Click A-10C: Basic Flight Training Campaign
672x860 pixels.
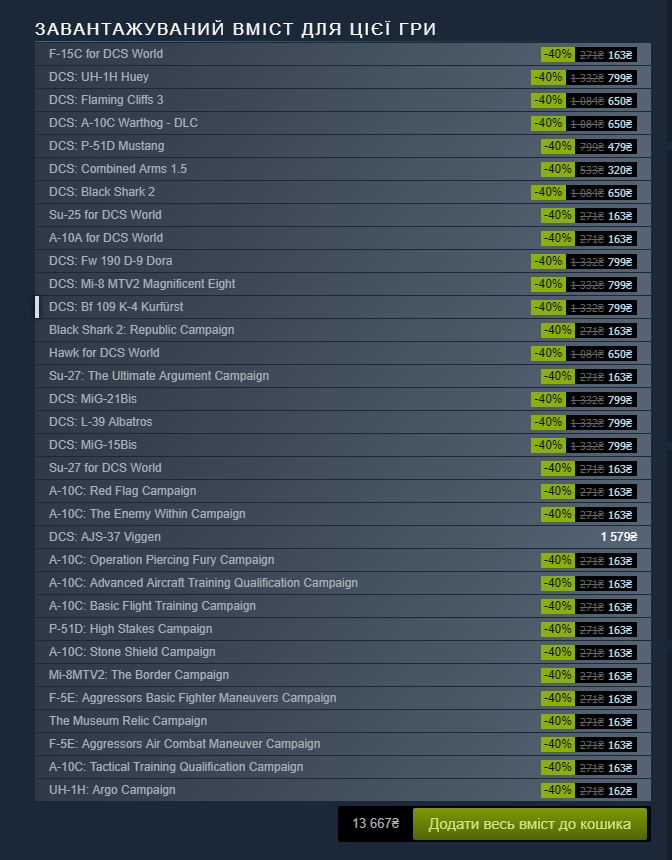pyautogui.click(x=343, y=607)
